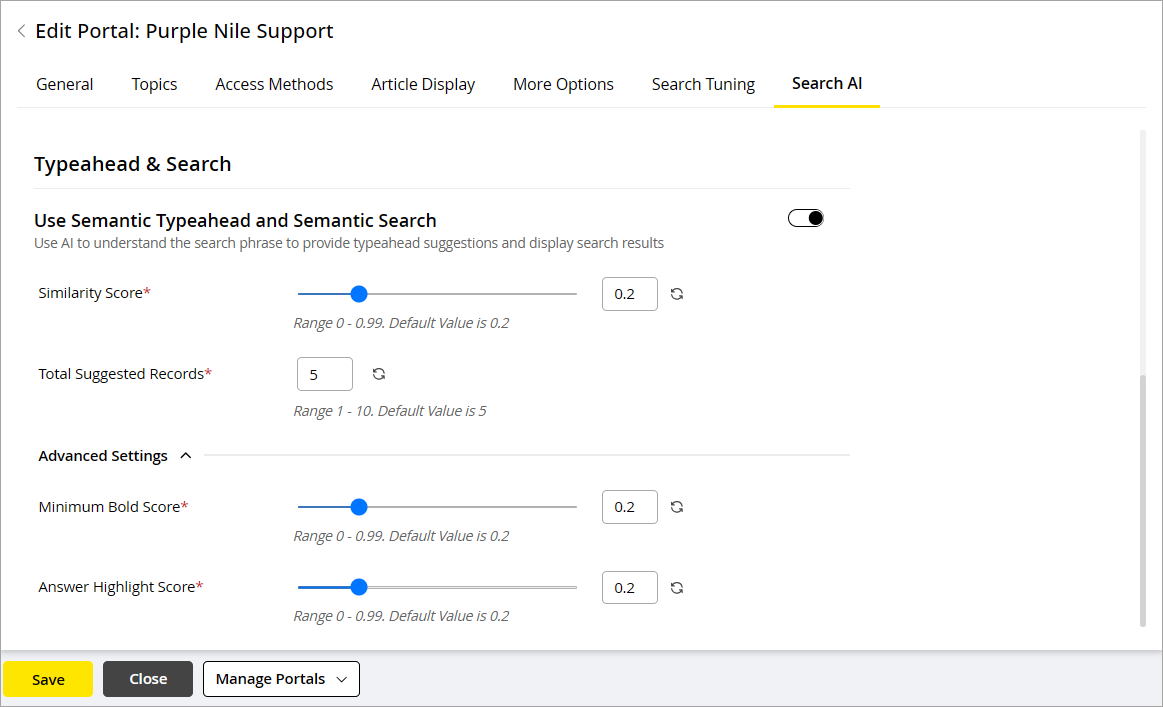Viewport: 1163px width, 707px height.
Task: Click the Answer Highlight Score value field
Action: 629,588
